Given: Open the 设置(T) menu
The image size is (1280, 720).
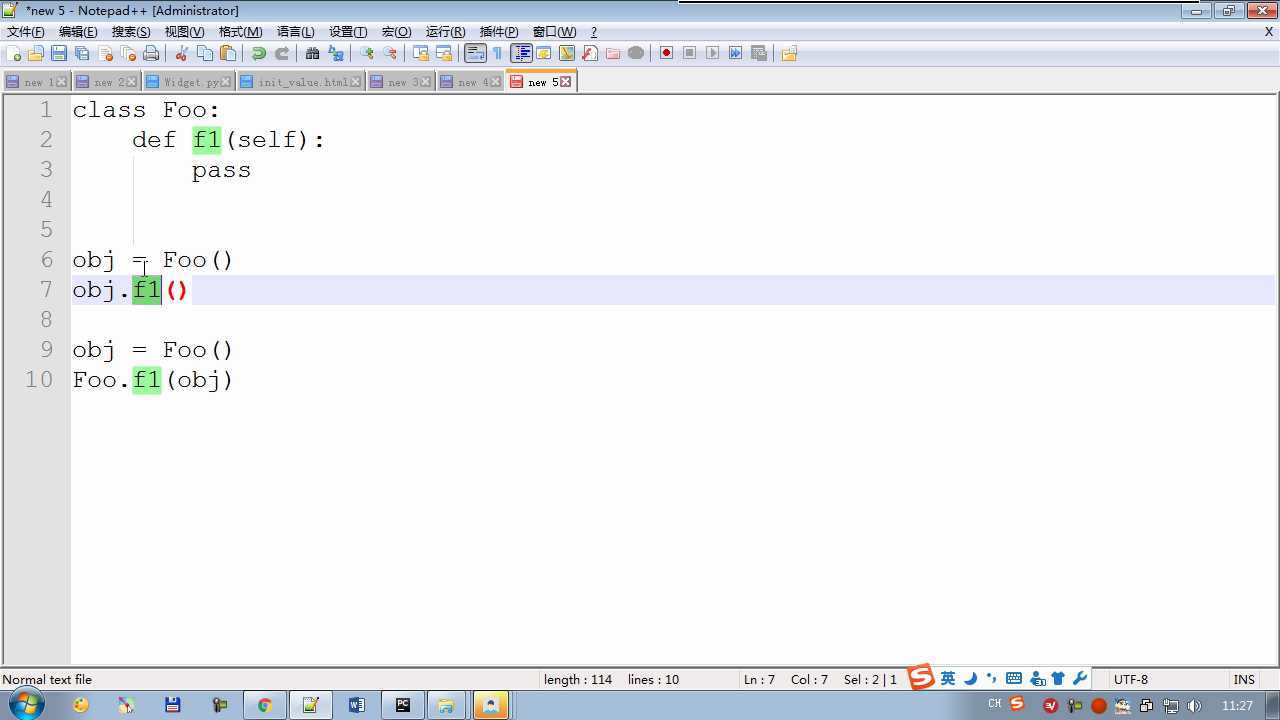Looking at the screenshot, I should click(348, 32).
